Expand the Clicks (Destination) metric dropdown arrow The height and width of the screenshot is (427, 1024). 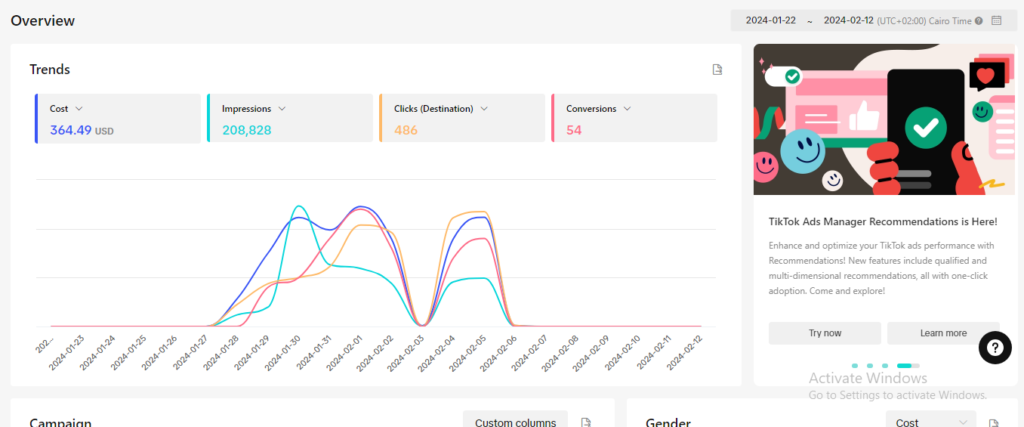[x=484, y=108]
